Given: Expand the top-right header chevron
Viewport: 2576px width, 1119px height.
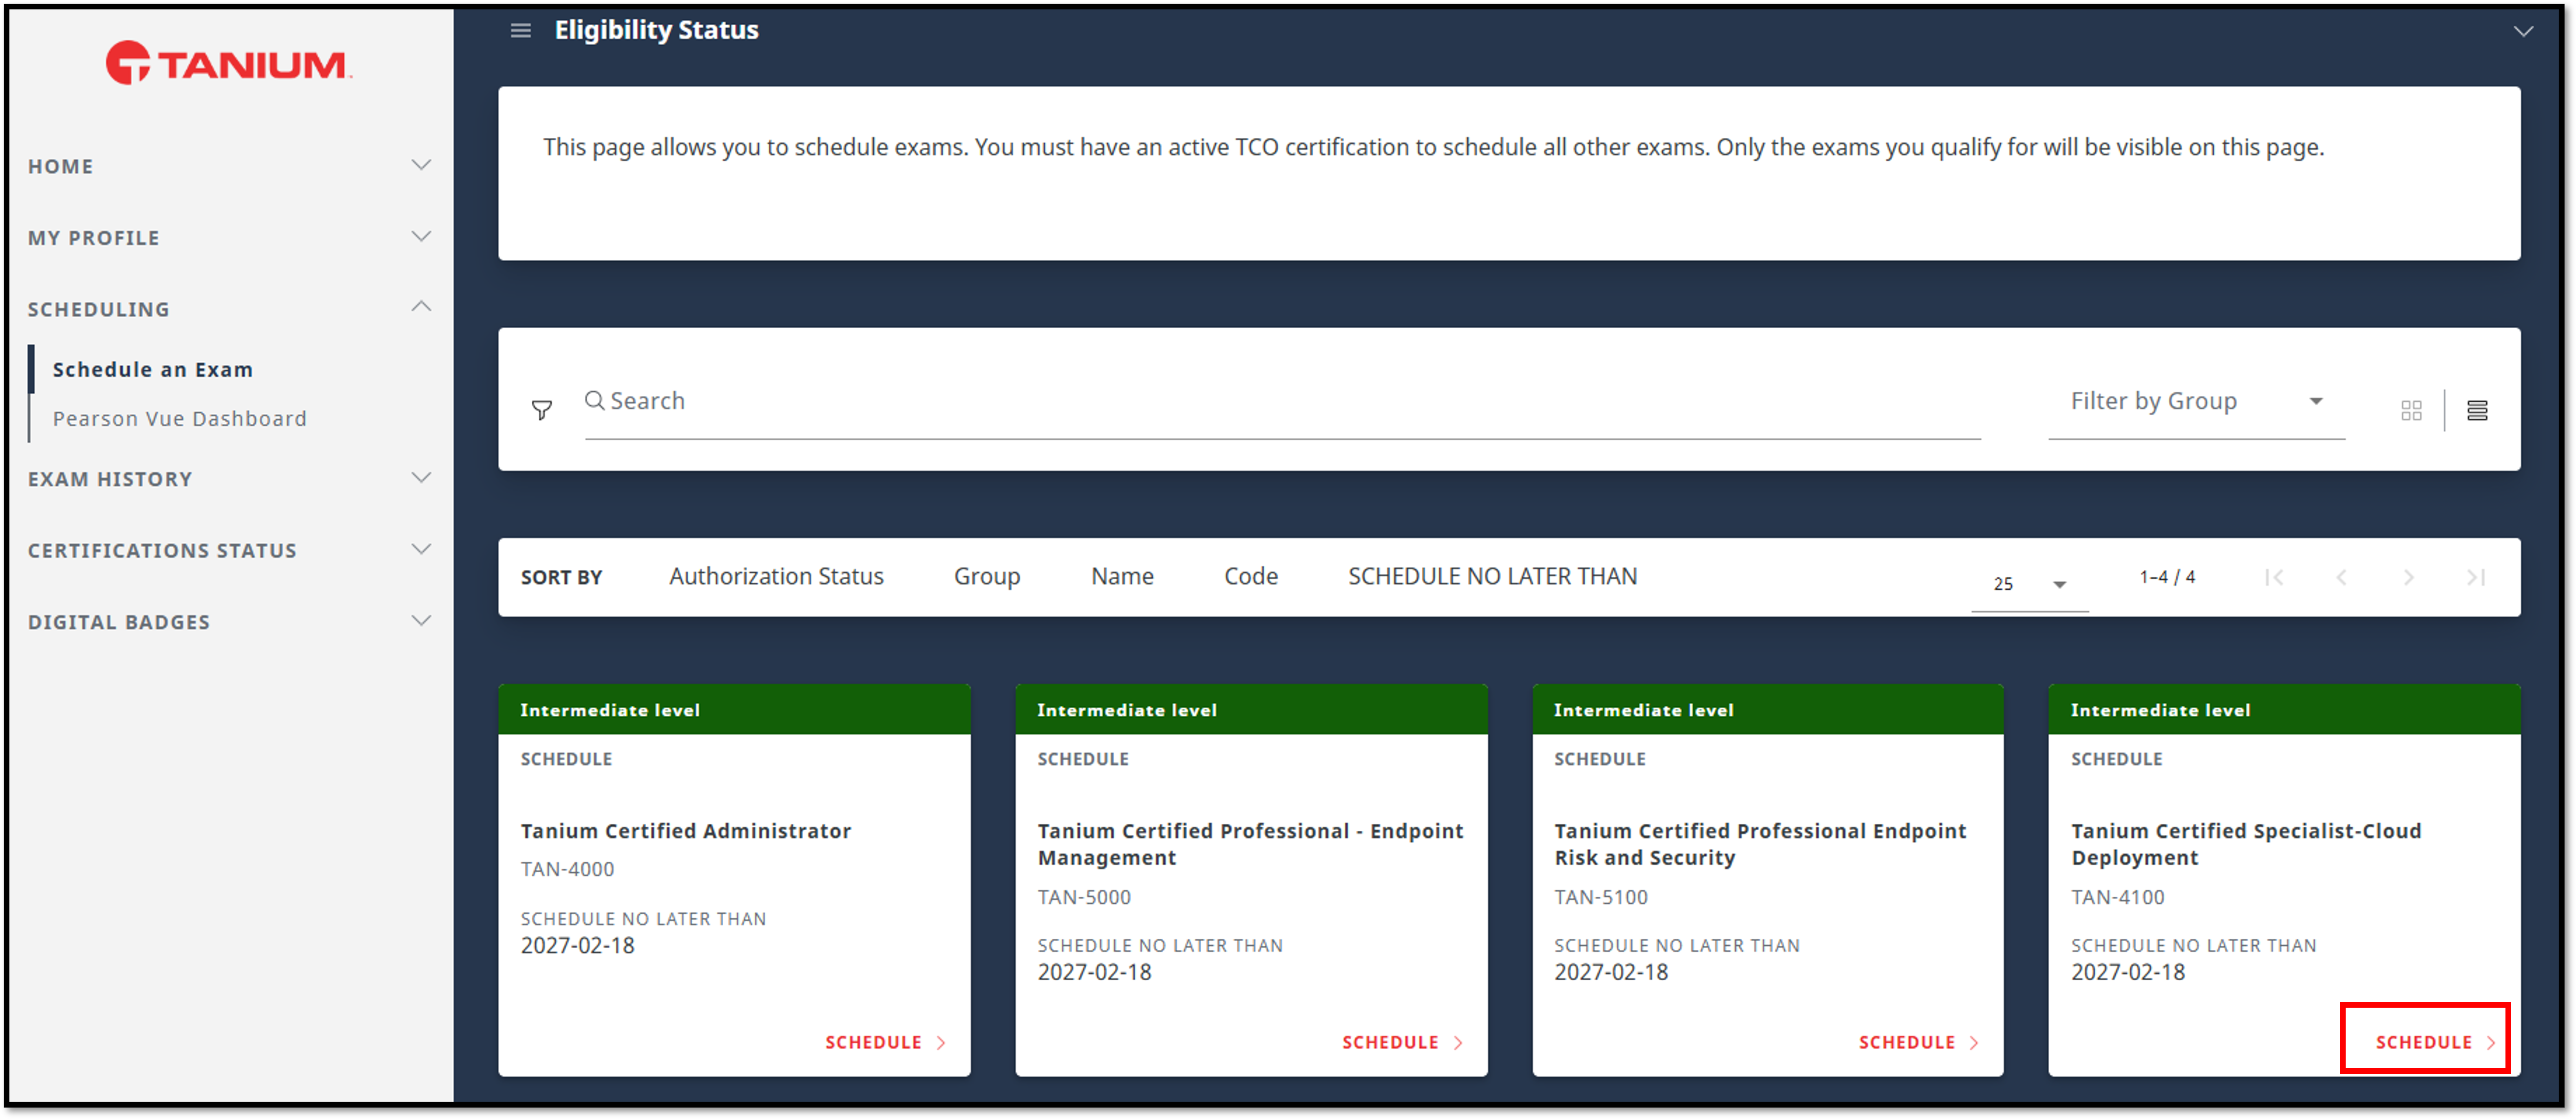Looking at the screenshot, I should click(2523, 31).
